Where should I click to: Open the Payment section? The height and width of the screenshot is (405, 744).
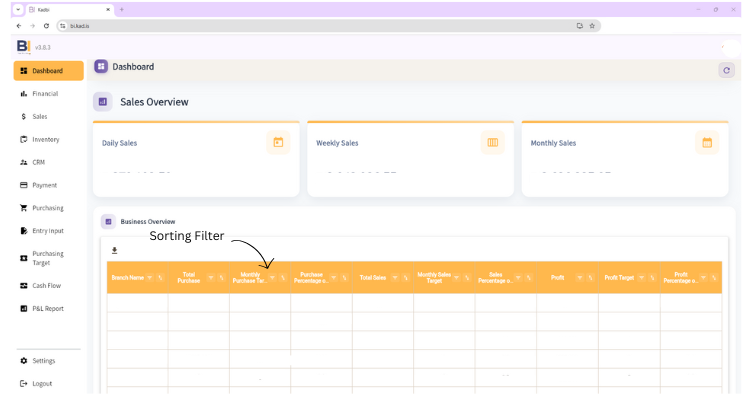(x=44, y=185)
